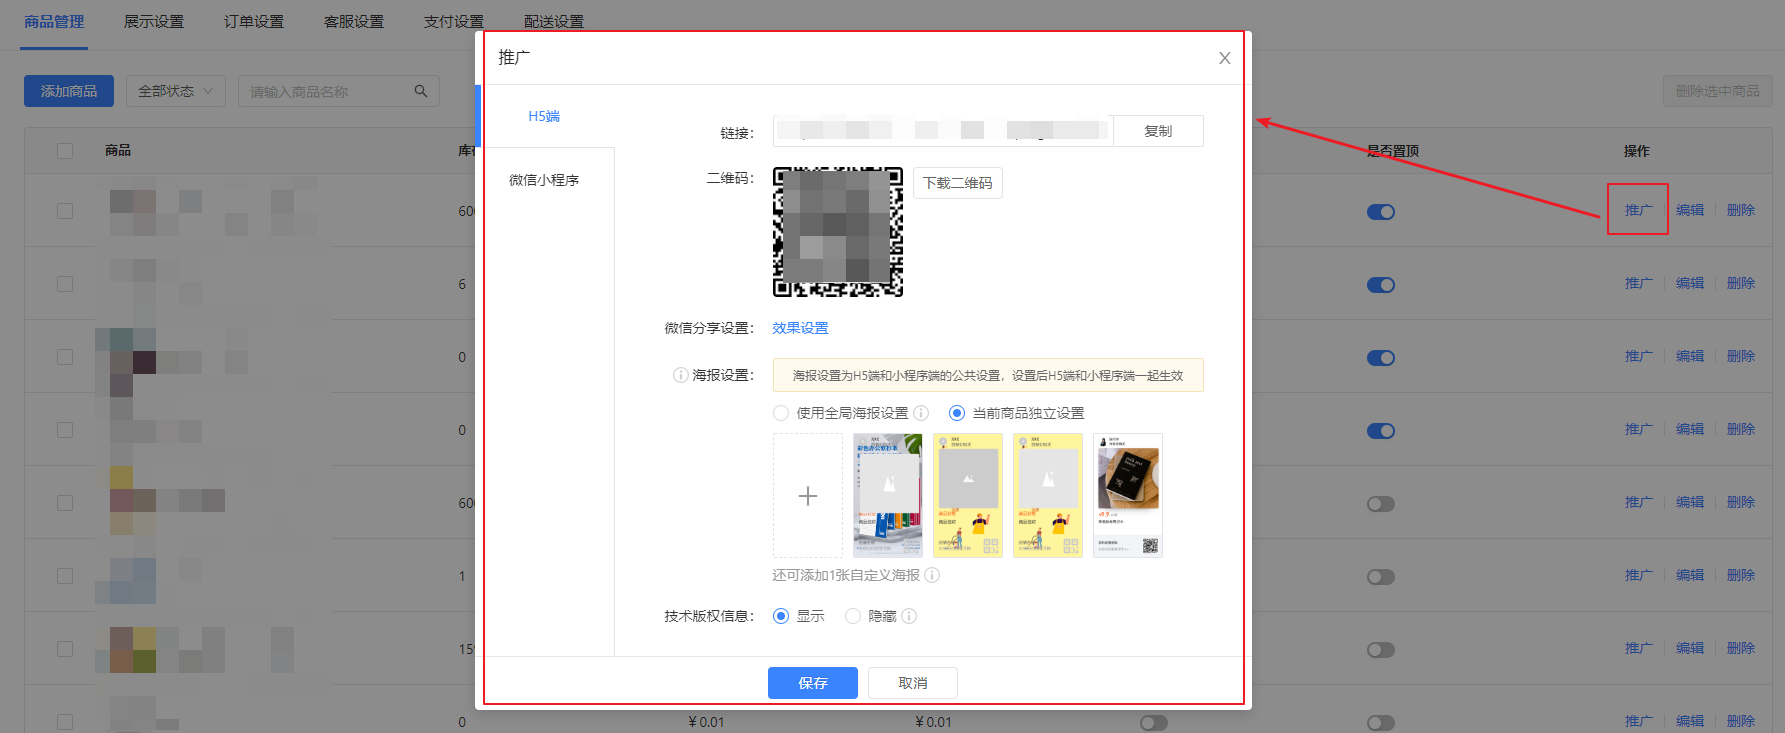Select first poster thumbnail with colorful books
The height and width of the screenshot is (733, 1785).
888,496
